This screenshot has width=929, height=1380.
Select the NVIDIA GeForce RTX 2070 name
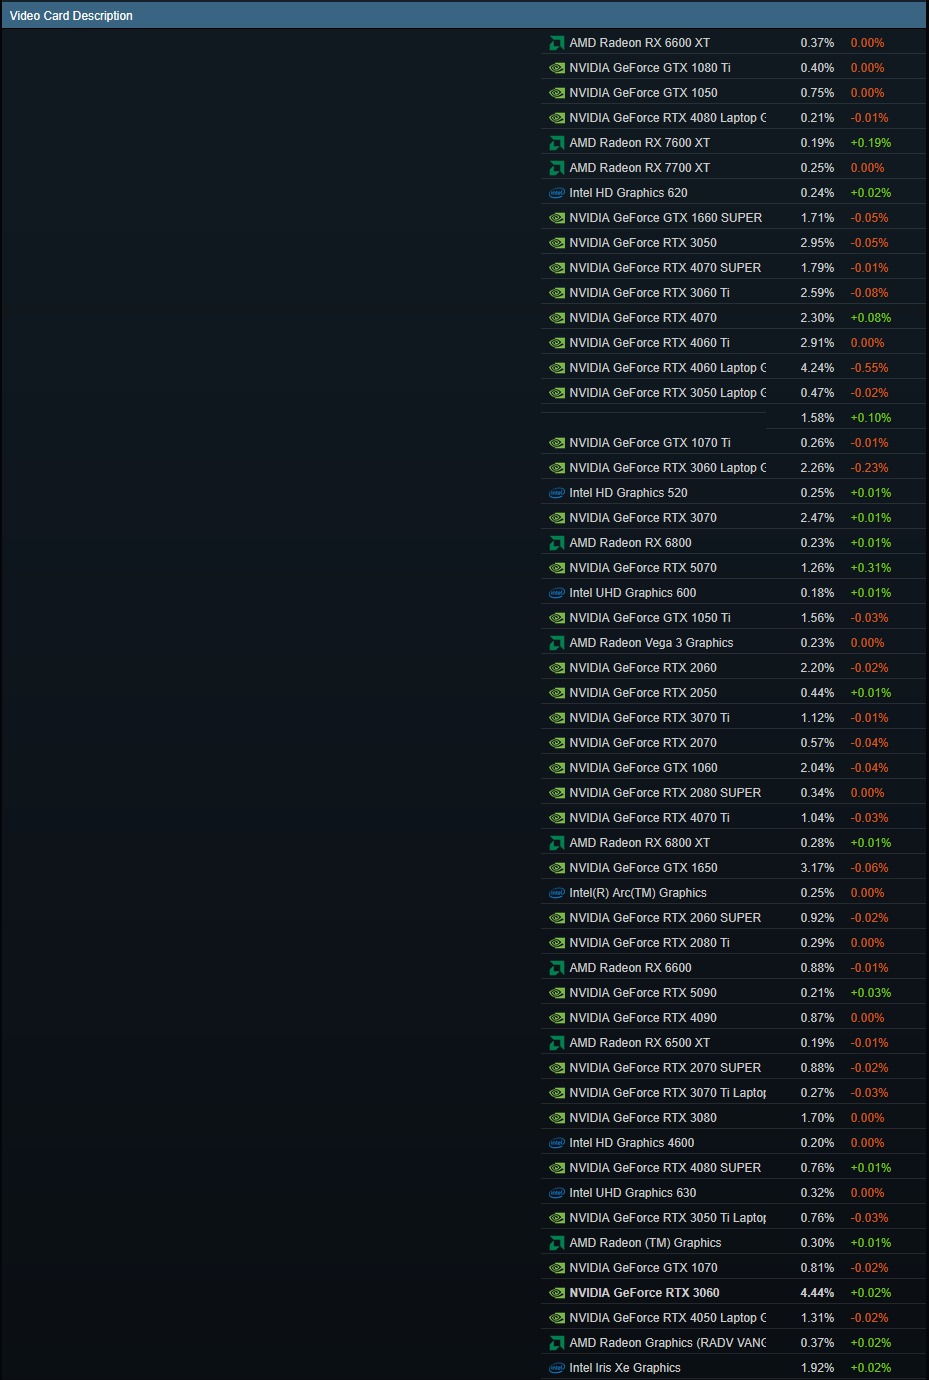click(643, 743)
